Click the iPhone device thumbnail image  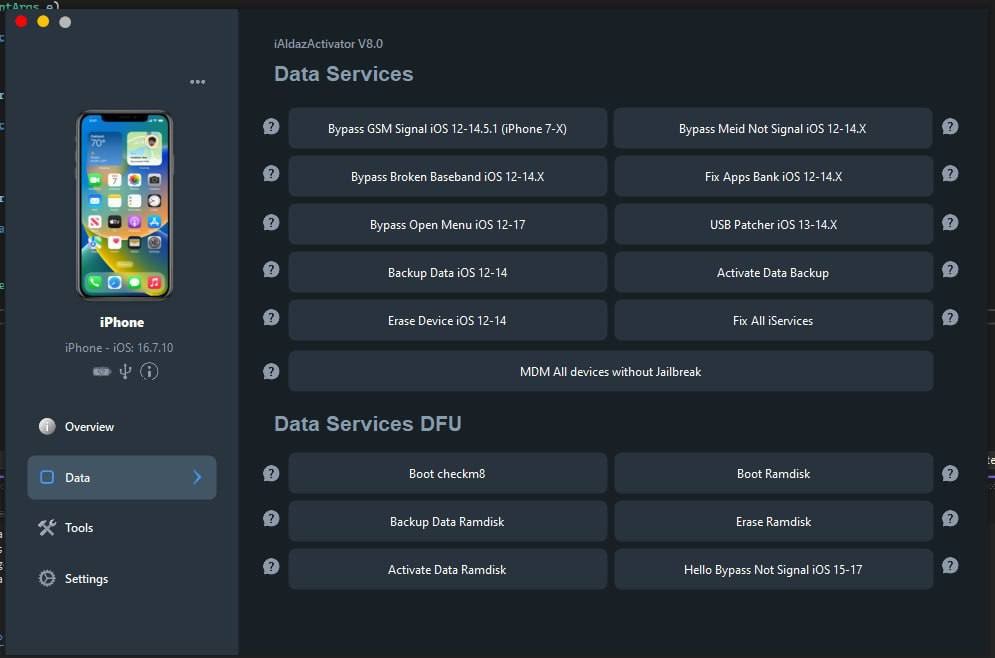pyautogui.click(x=124, y=204)
